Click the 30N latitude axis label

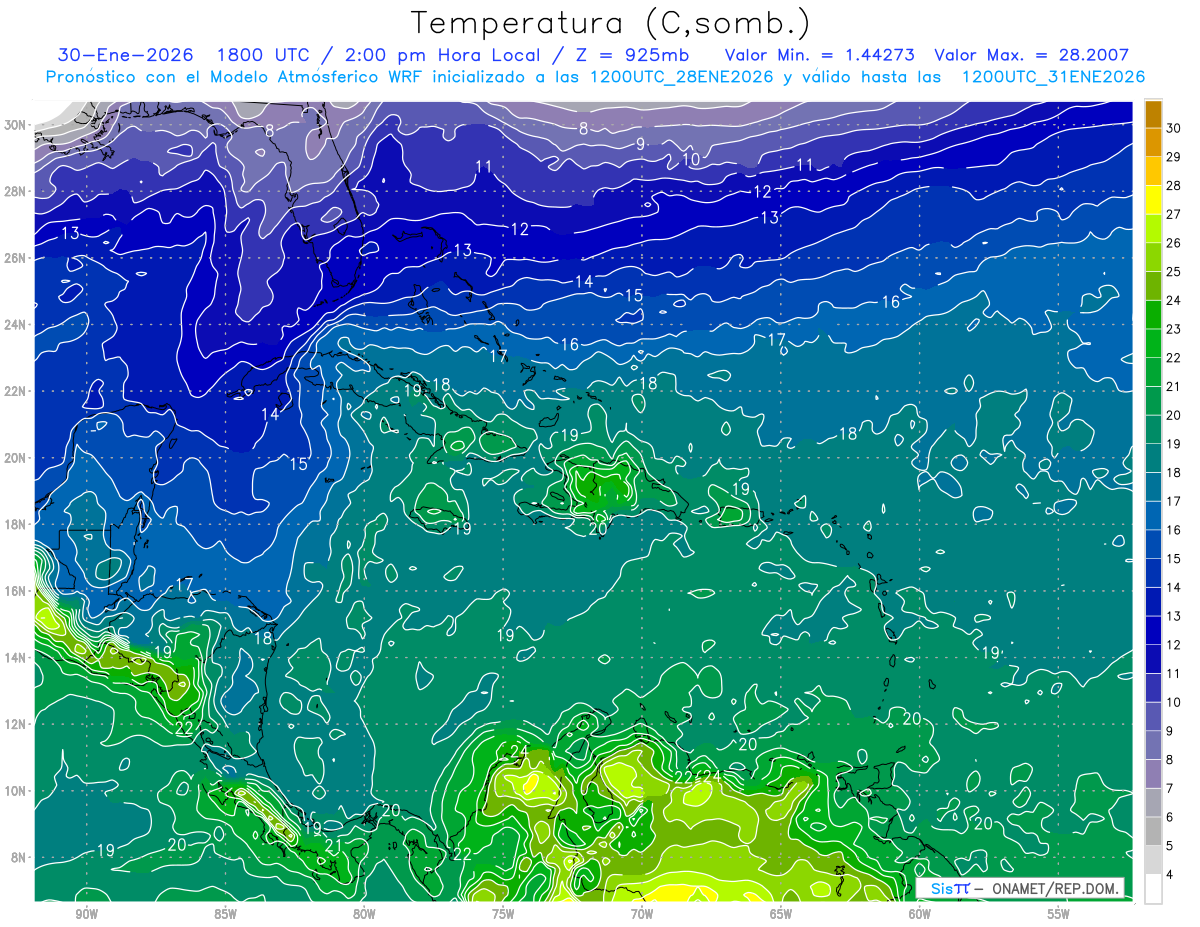tap(15, 125)
